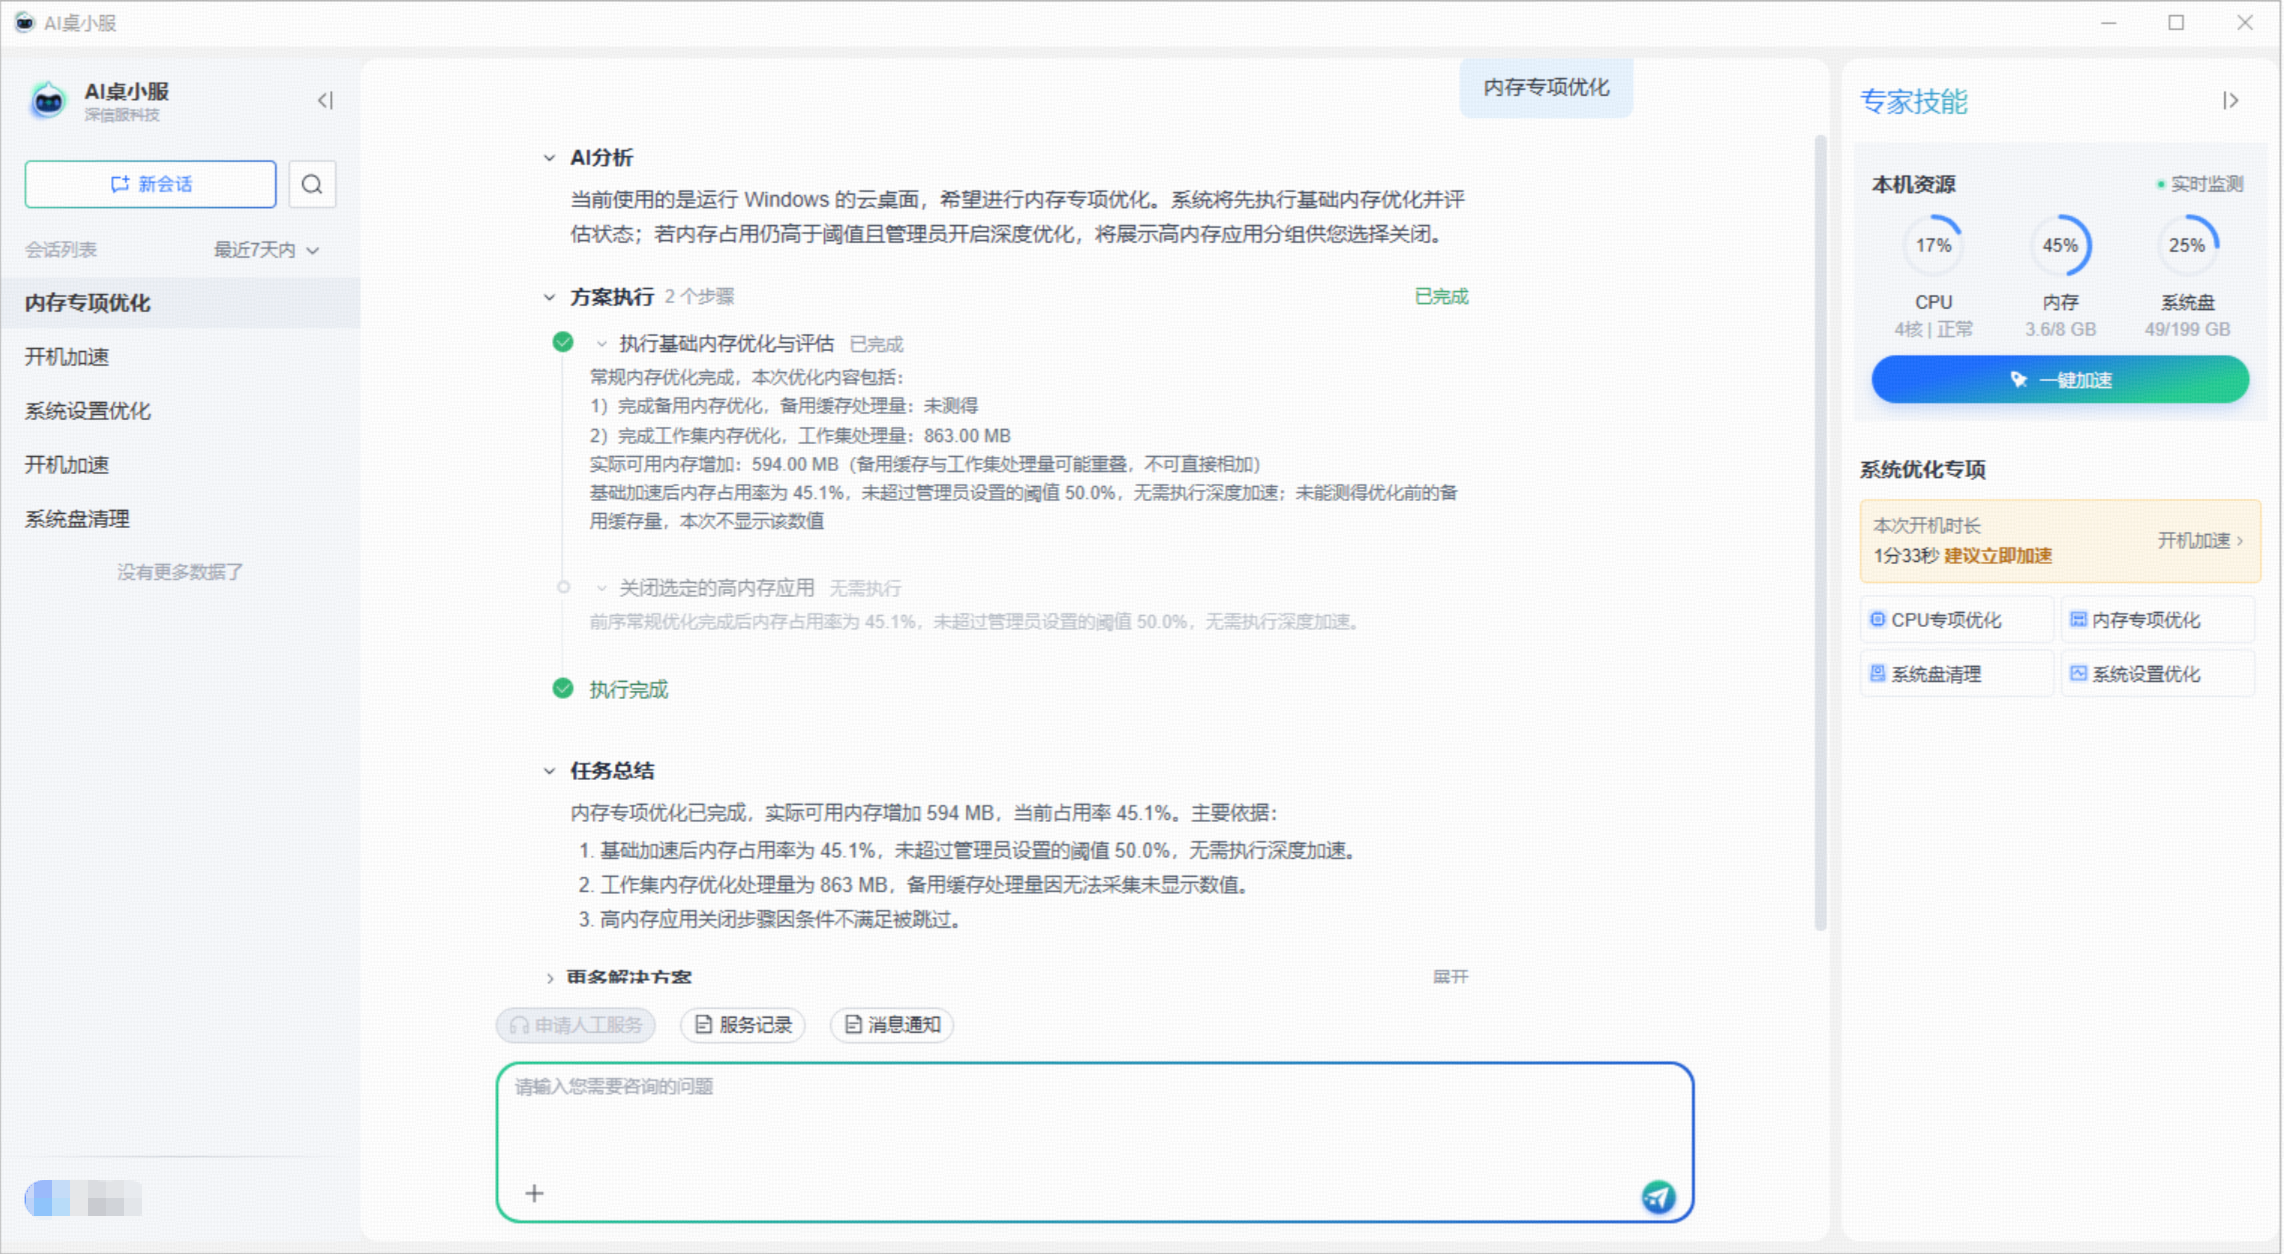
Task: Launch 内存专项优化 skill in right panel
Action: (x=2157, y=620)
